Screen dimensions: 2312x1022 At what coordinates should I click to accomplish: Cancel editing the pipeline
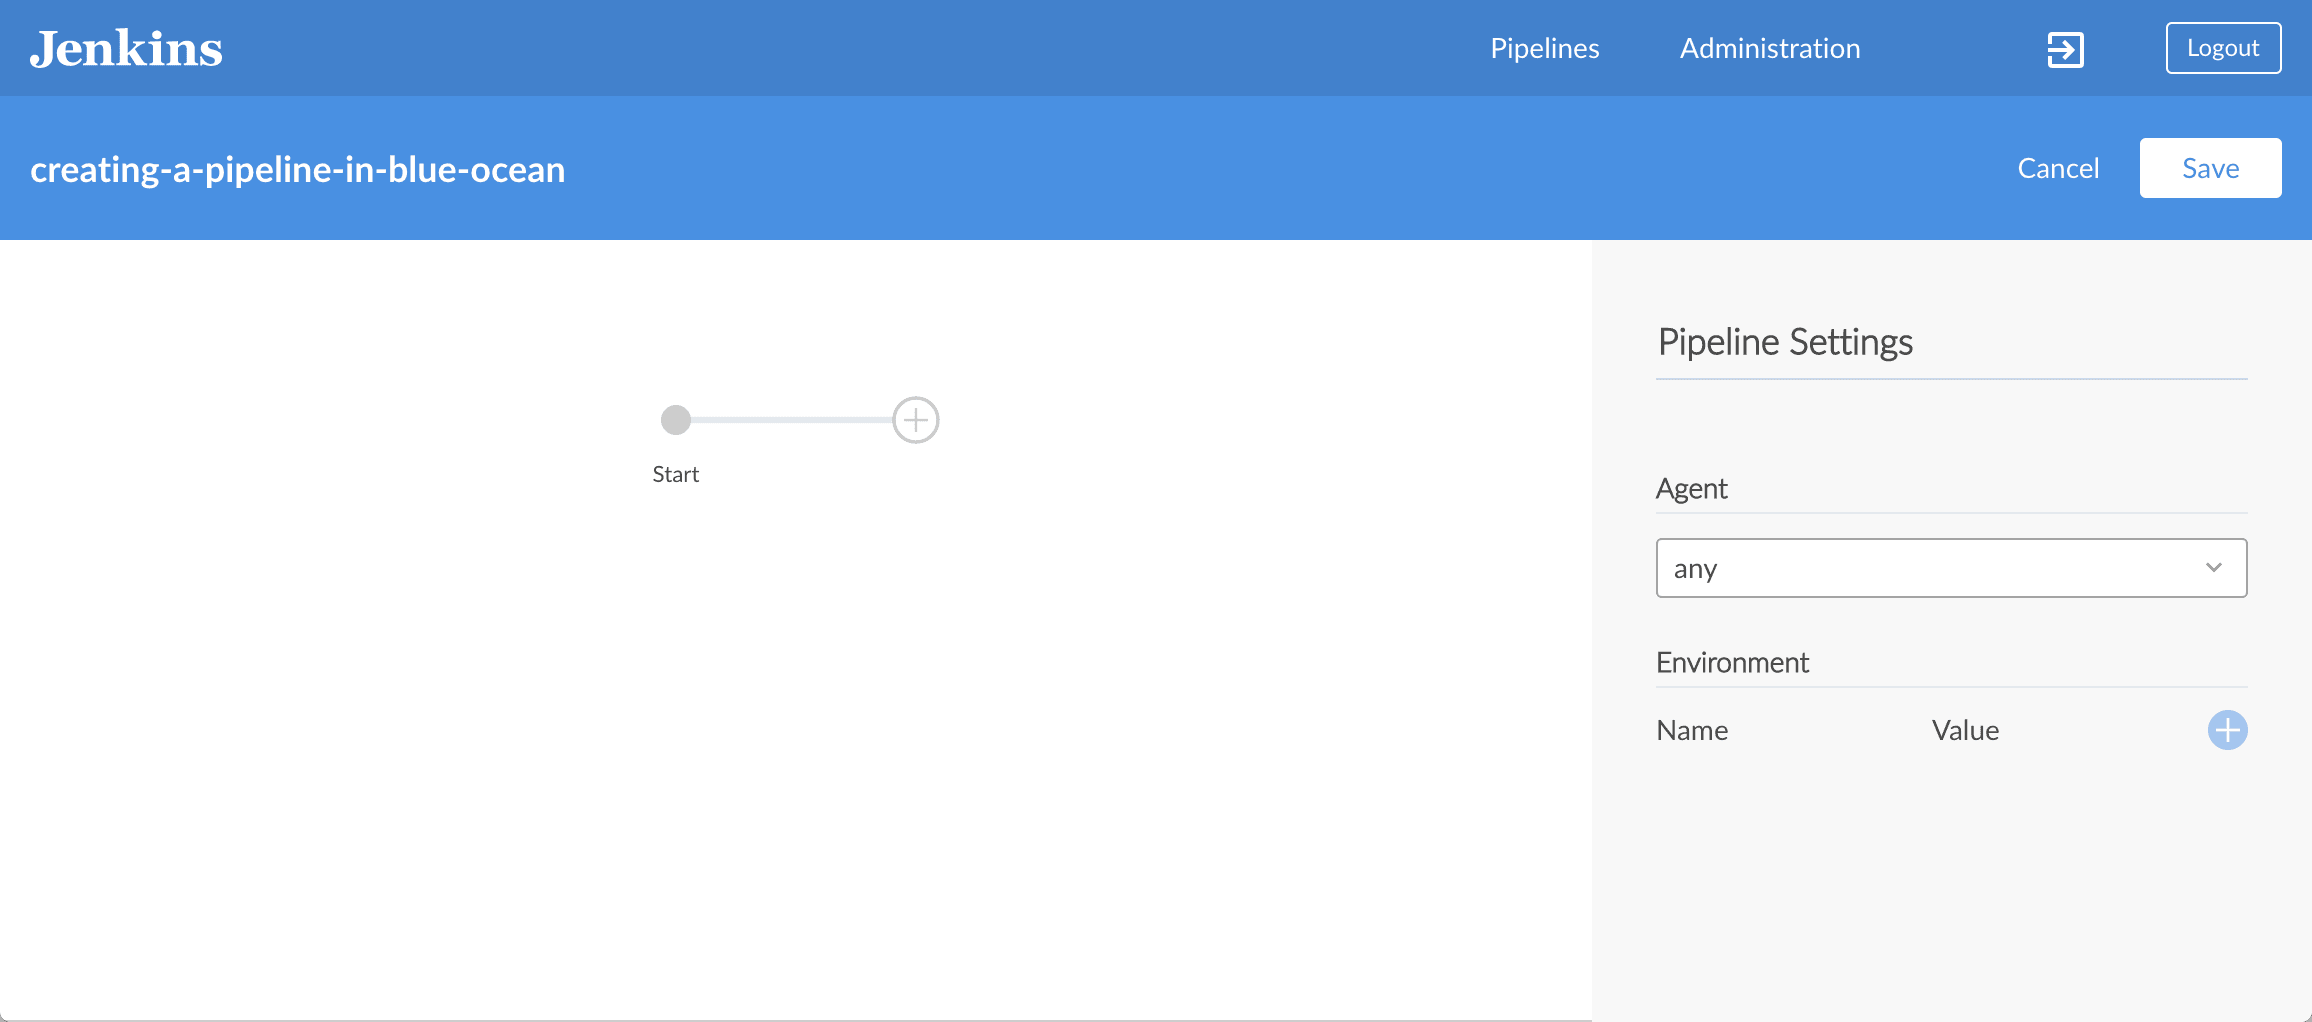(x=2058, y=167)
